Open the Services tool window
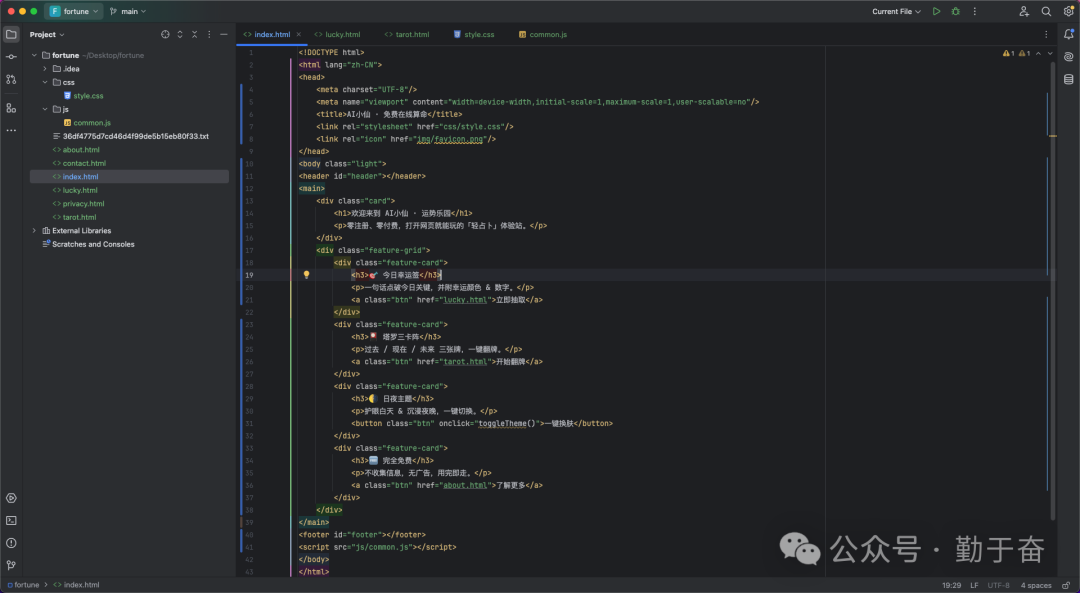 click(11, 498)
